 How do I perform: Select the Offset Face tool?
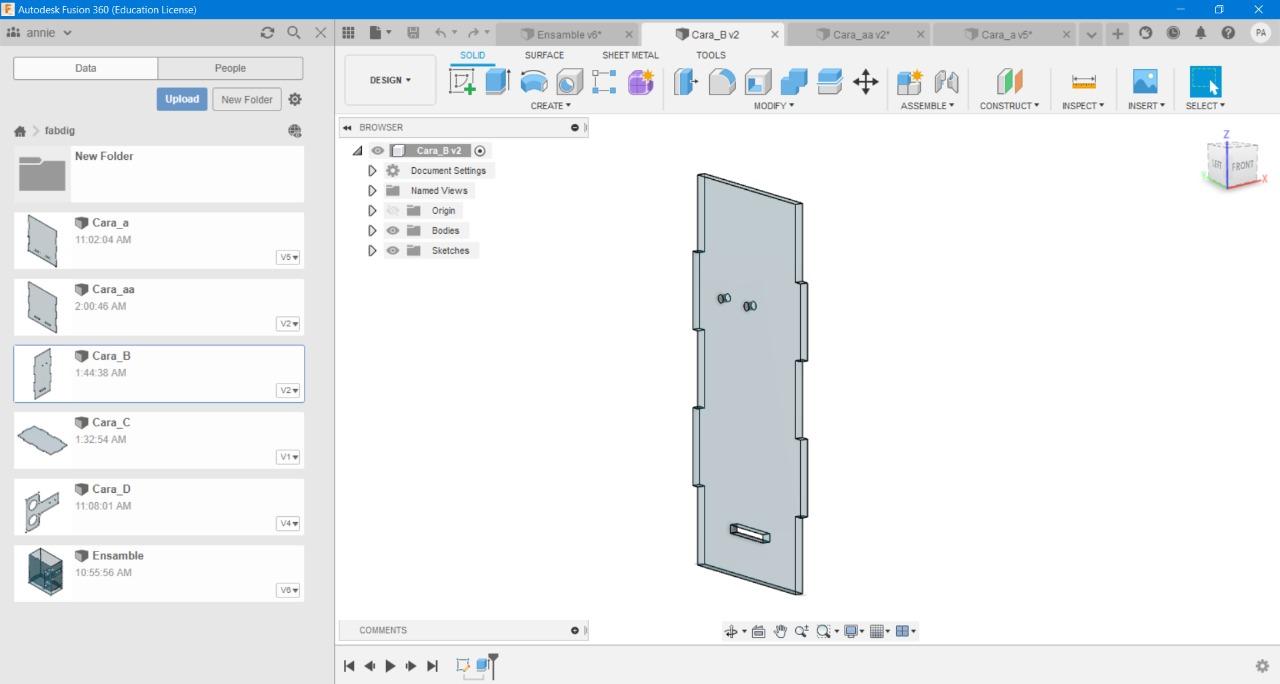point(830,82)
